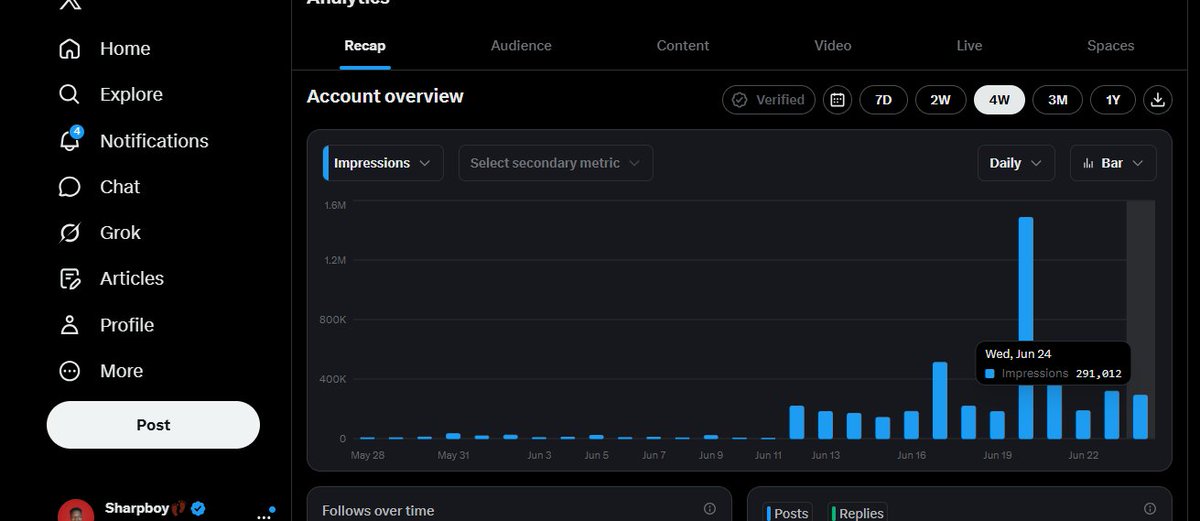
Task: Select the 4W time range
Action: pyautogui.click(x=999, y=100)
